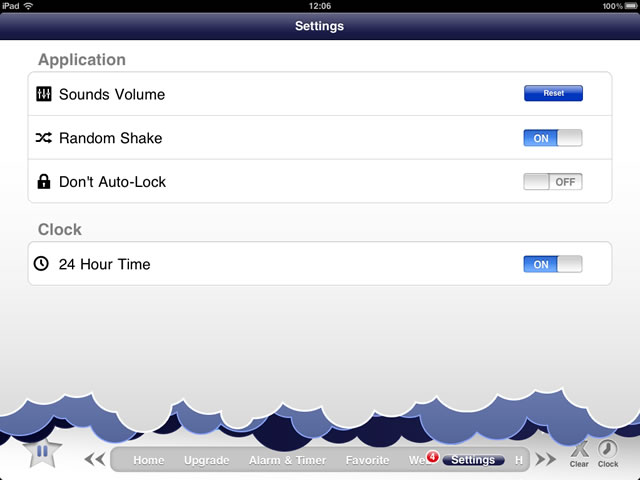Enable the Don't Auto-Lock switch

coord(553,182)
